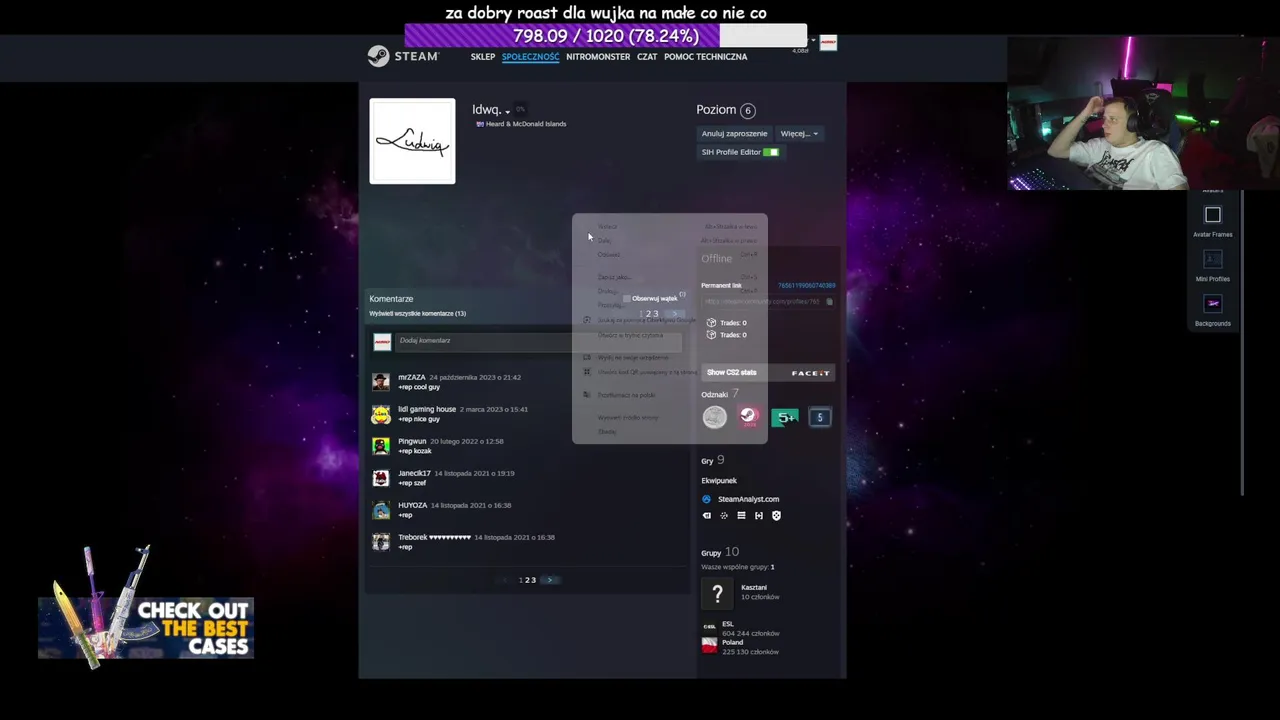
Task: Open HUYOZA's comment avatar
Action: click(x=381, y=510)
